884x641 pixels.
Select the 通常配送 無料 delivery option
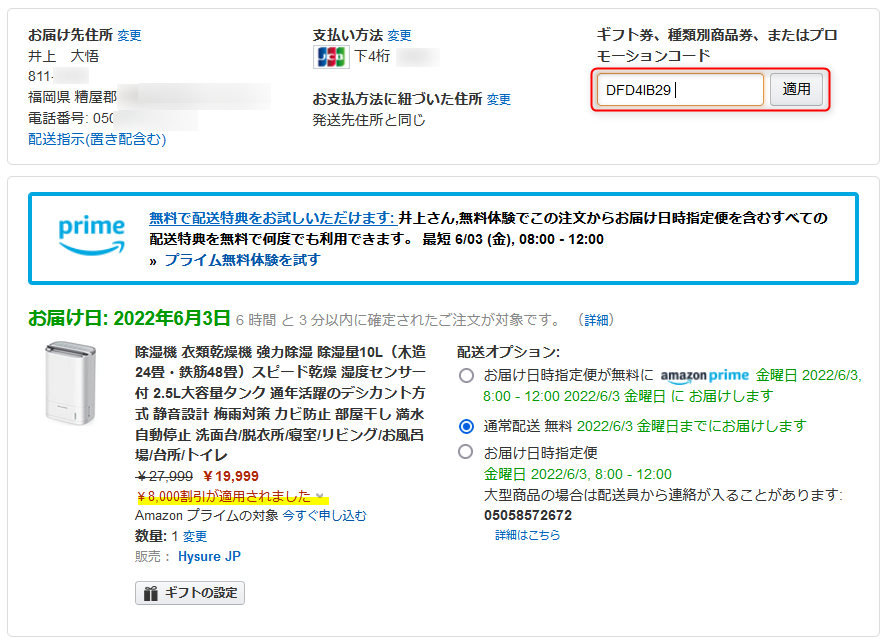(466, 426)
